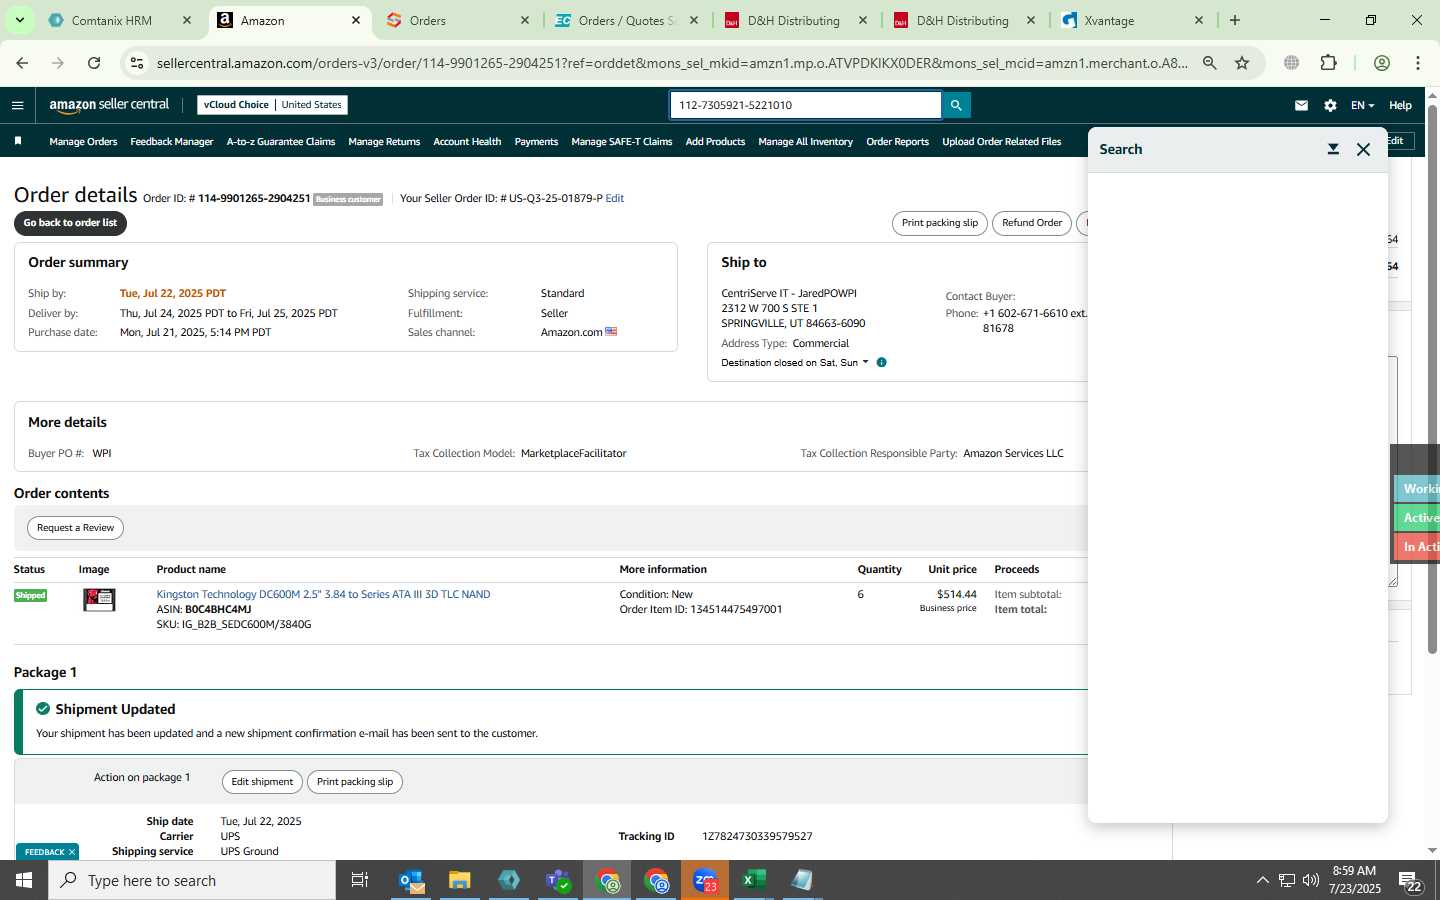The height and width of the screenshot is (900, 1440).
Task: Open the Chrome three-dot menu
Action: pos(1418,63)
